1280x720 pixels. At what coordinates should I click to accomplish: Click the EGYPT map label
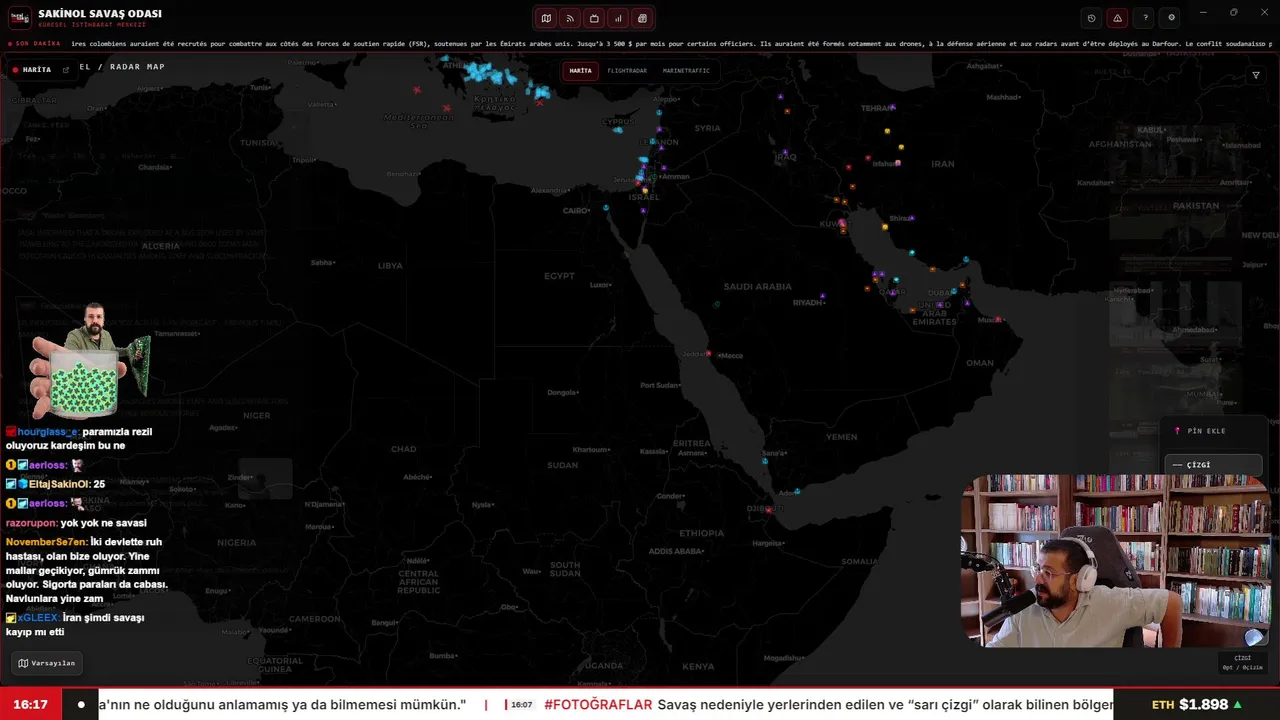[559, 276]
